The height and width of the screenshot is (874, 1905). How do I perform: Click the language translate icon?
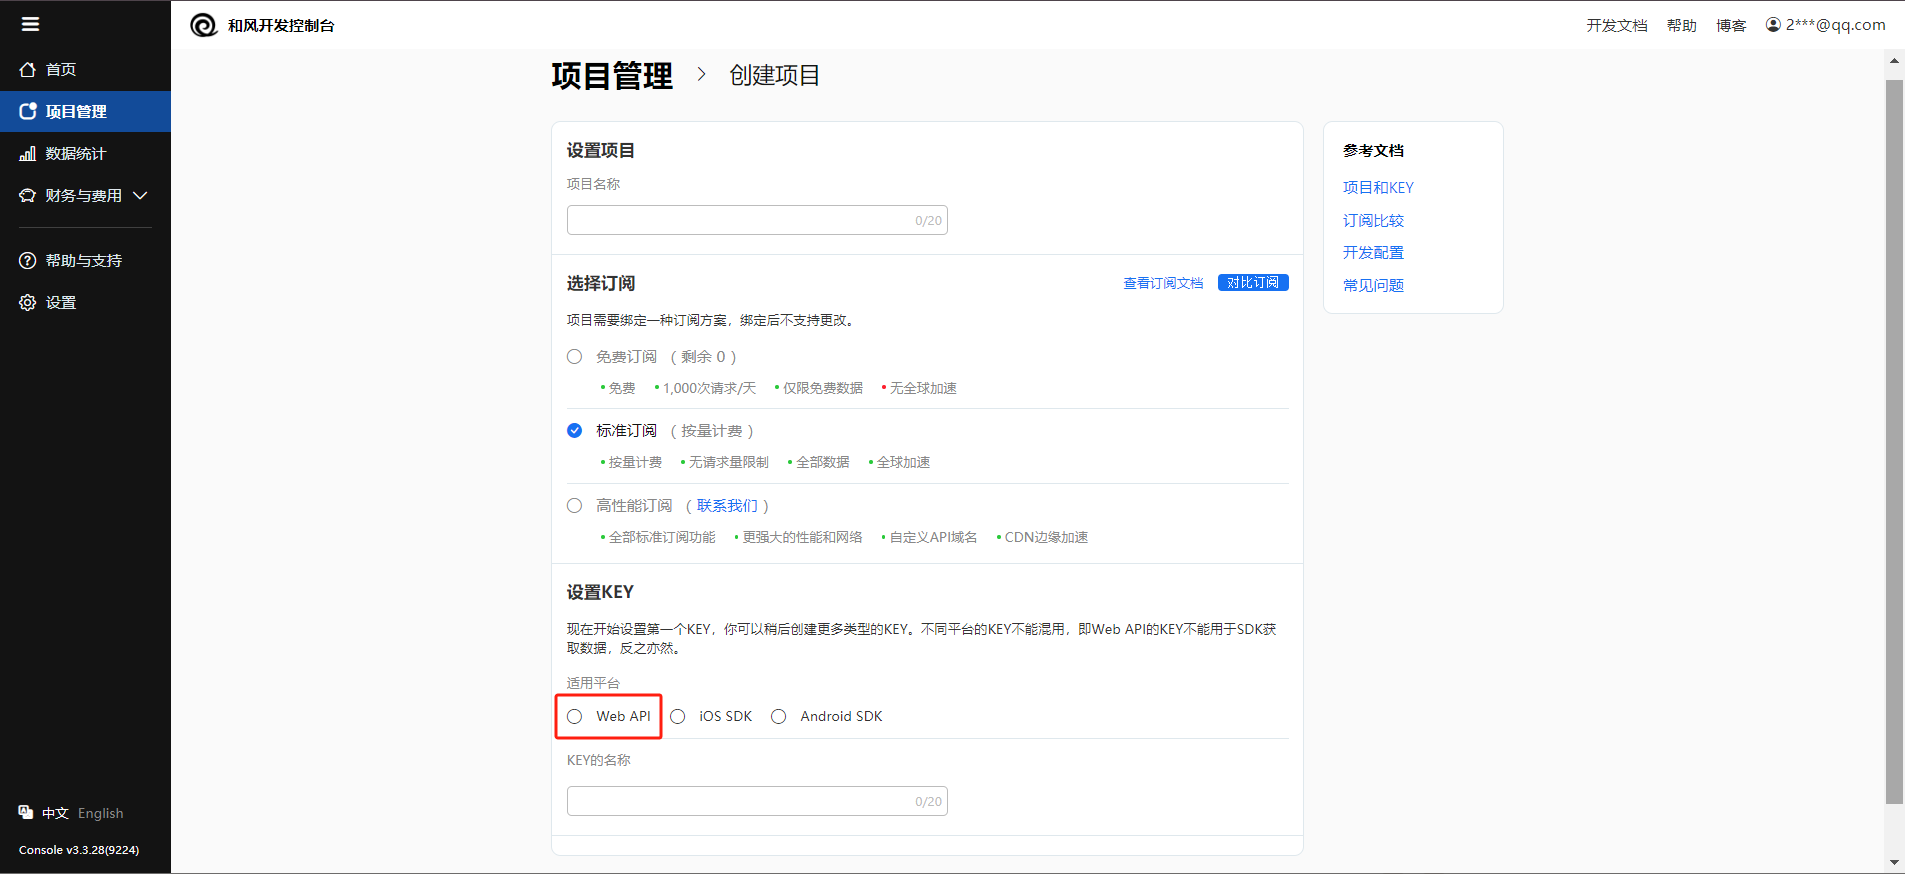tap(26, 813)
